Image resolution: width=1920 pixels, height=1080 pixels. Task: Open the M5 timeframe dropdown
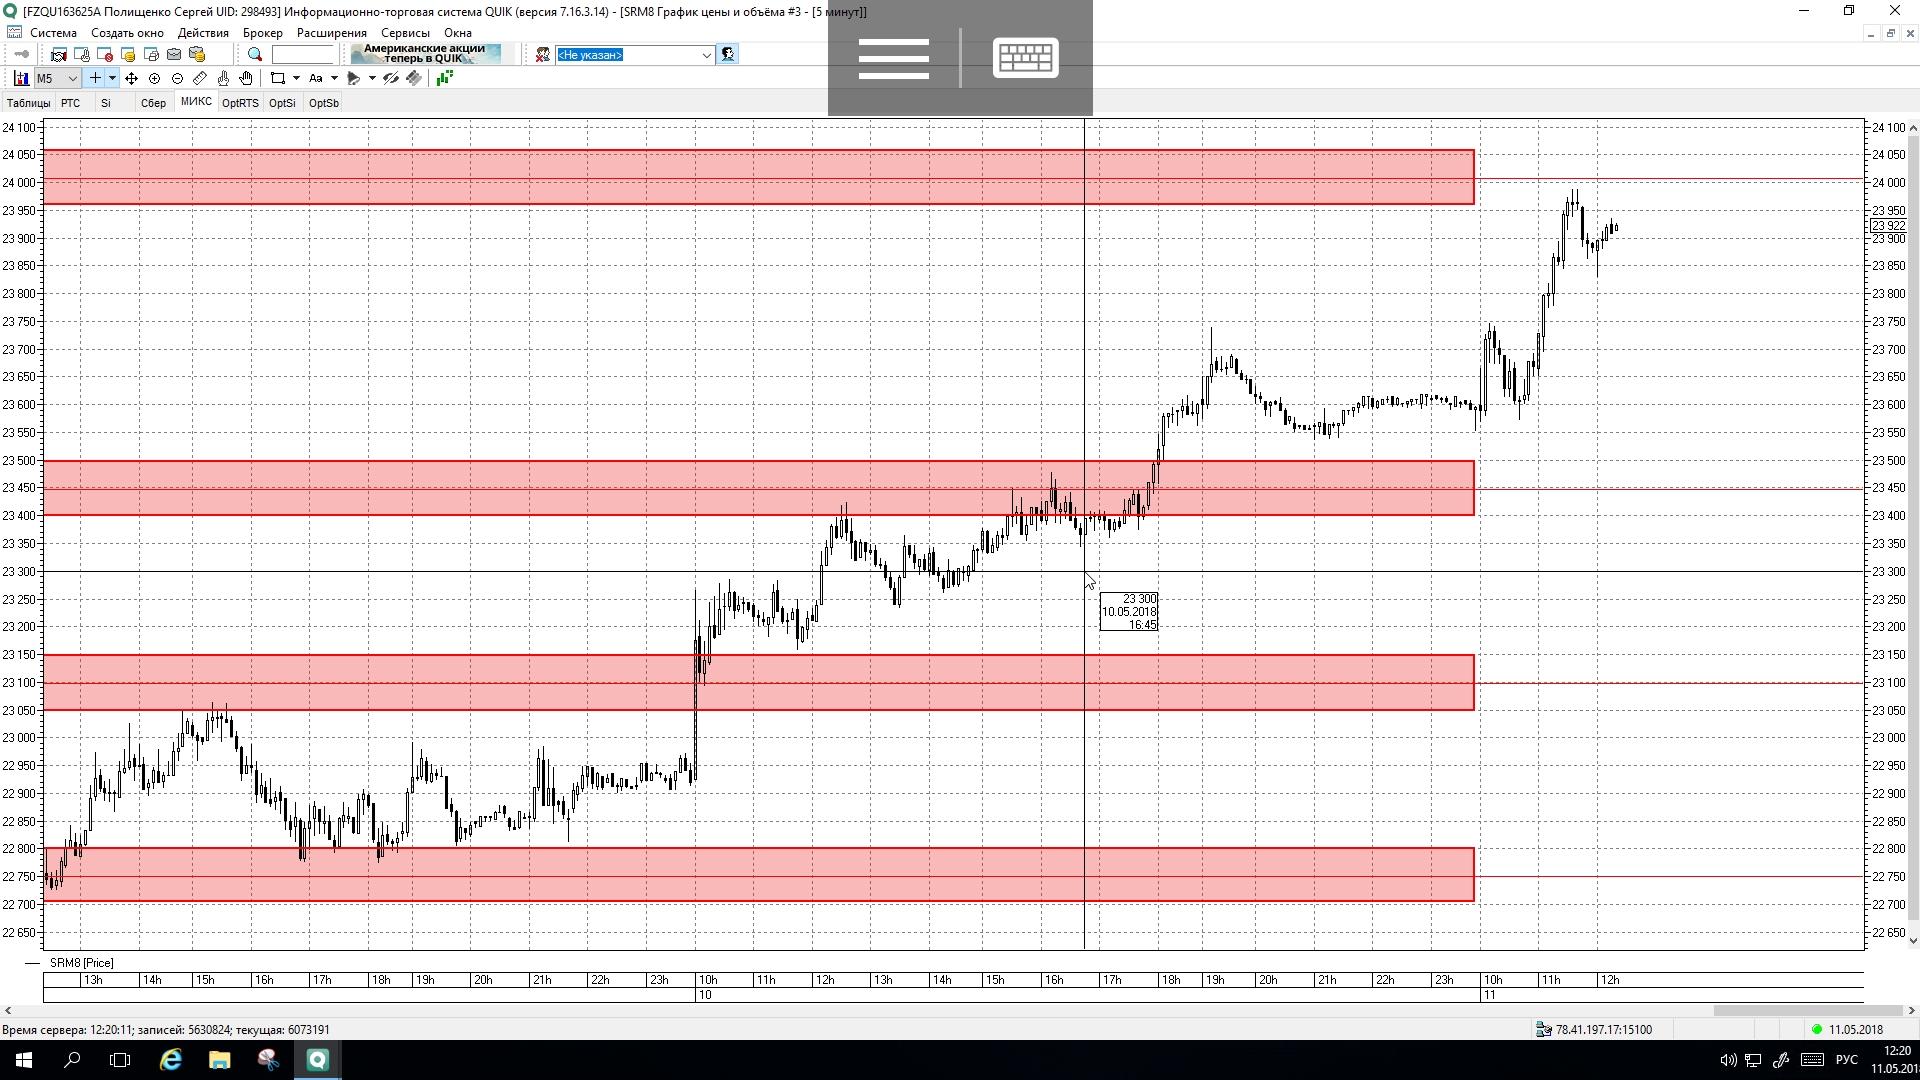tap(72, 78)
